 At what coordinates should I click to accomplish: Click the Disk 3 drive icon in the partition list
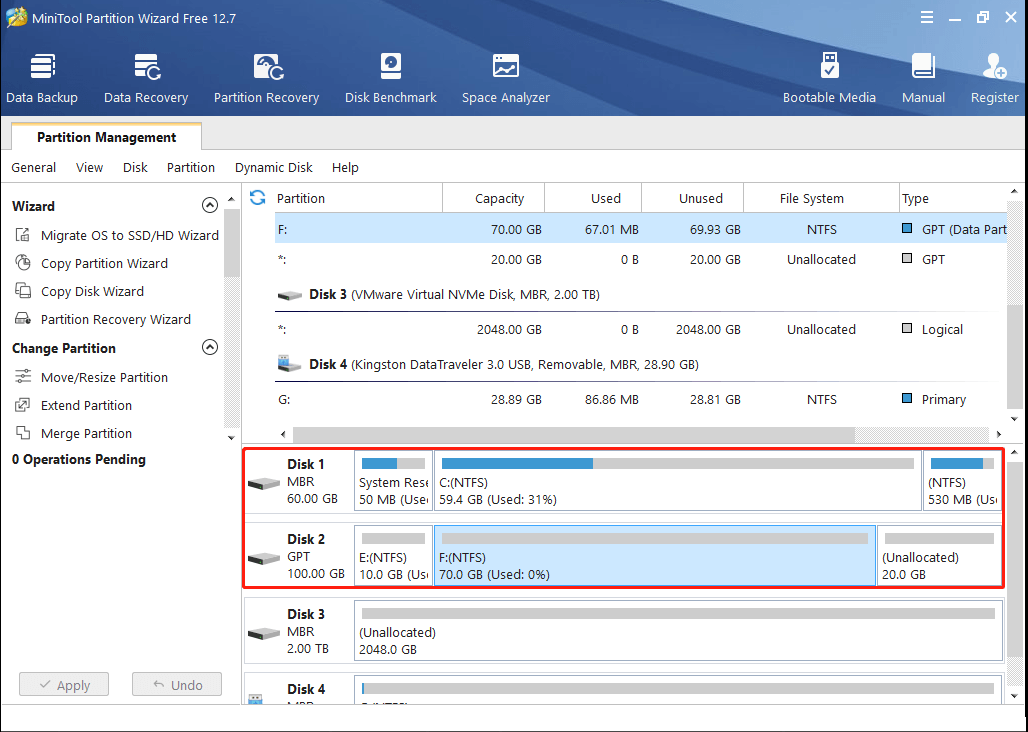tap(289, 296)
